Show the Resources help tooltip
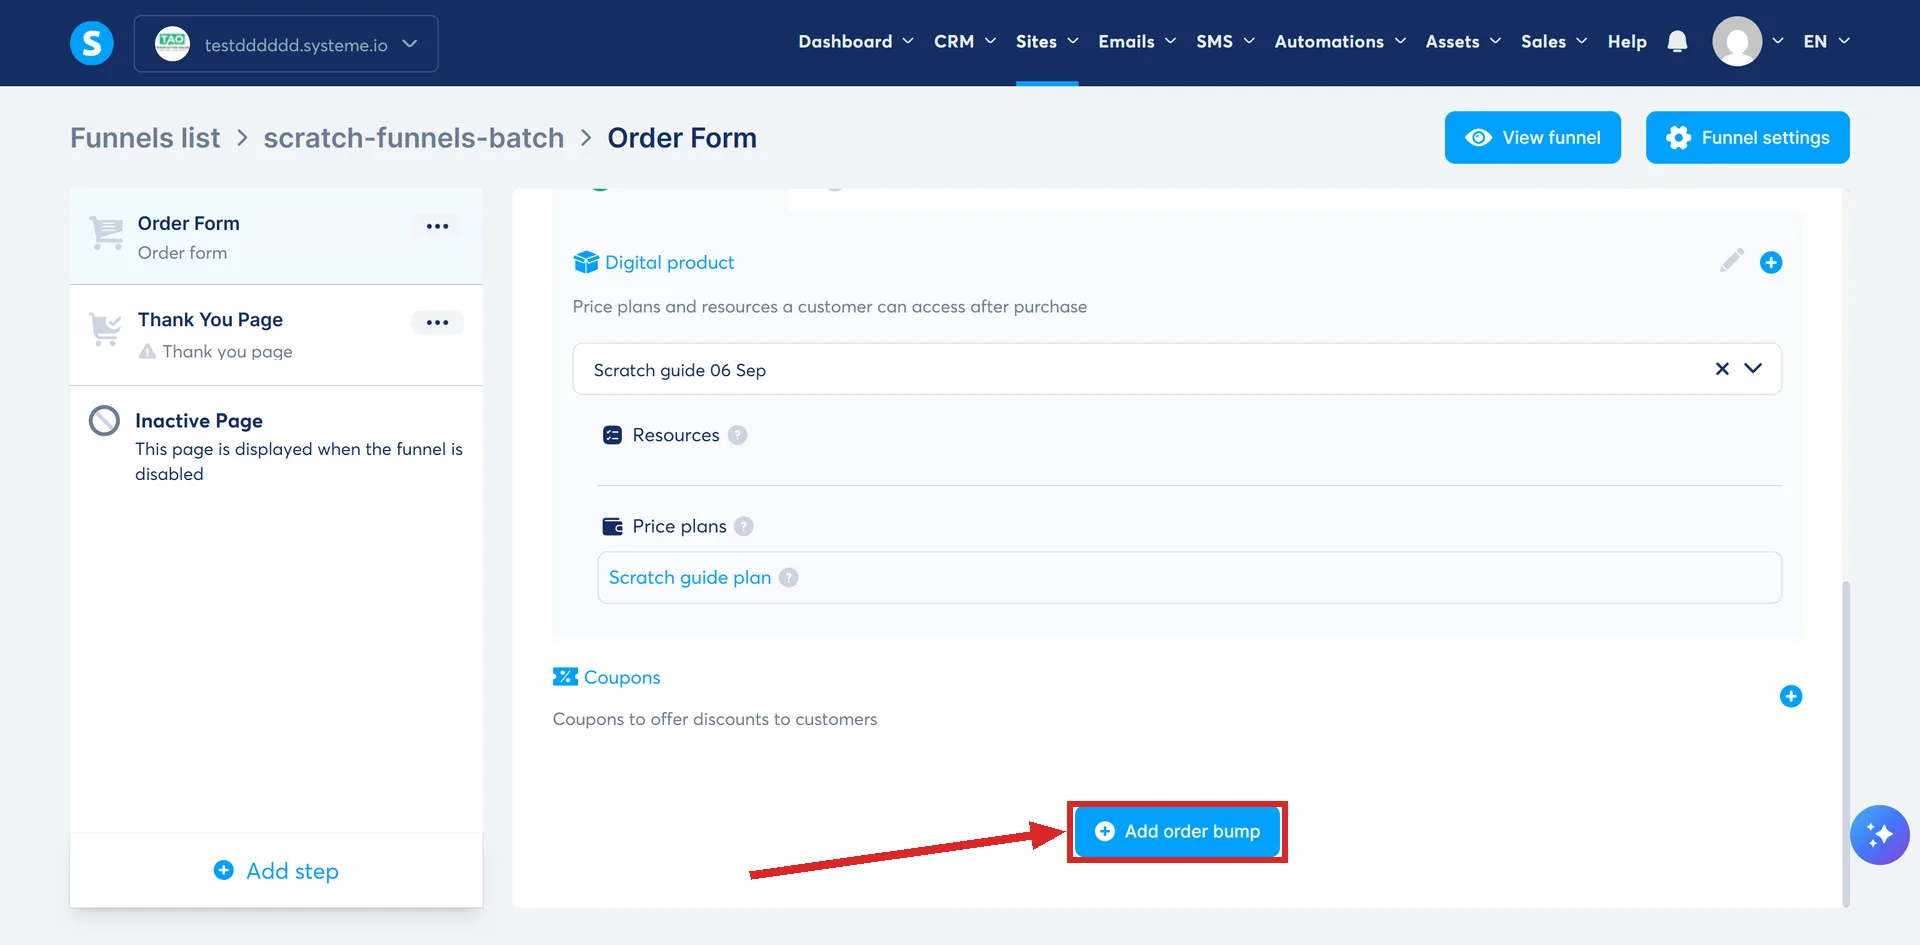The height and width of the screenshot is (945, 1920). [x=738, y=435]
